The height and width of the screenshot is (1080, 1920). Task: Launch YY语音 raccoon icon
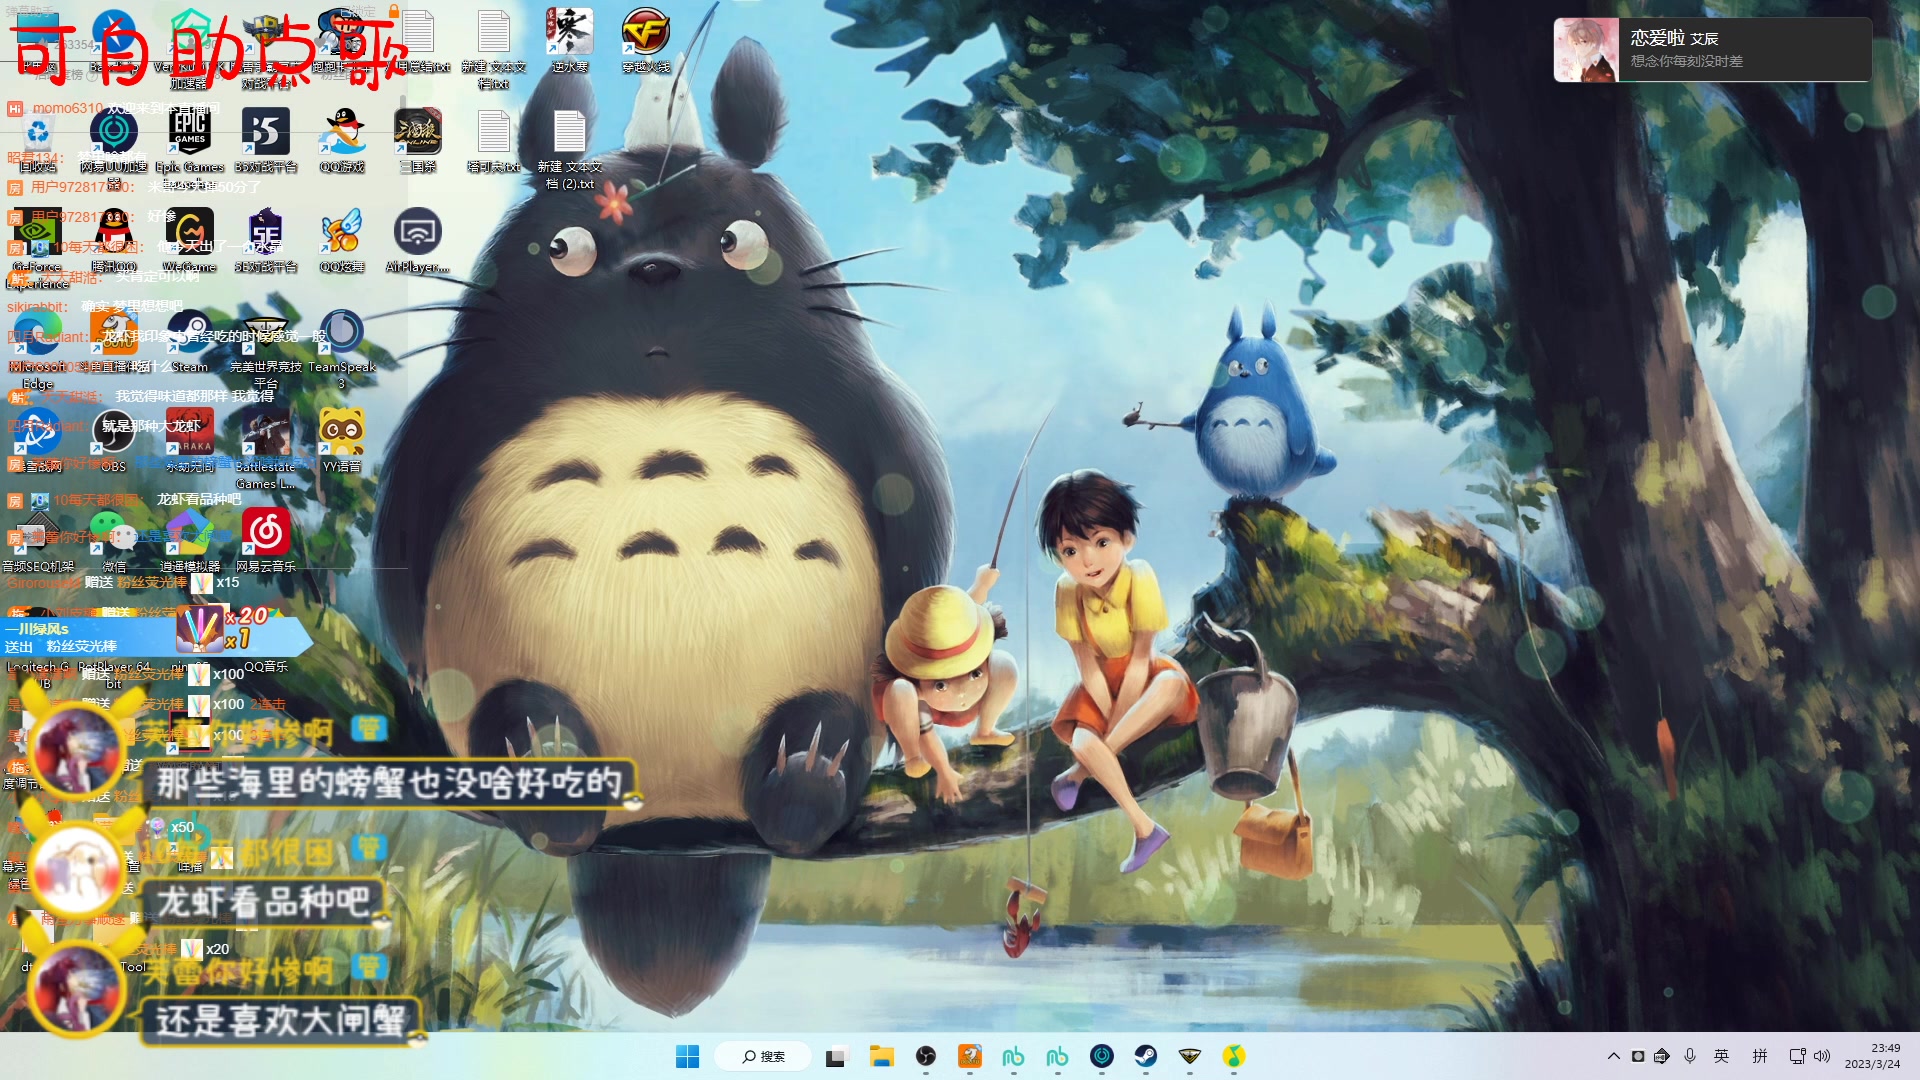[x=342, y=440]
